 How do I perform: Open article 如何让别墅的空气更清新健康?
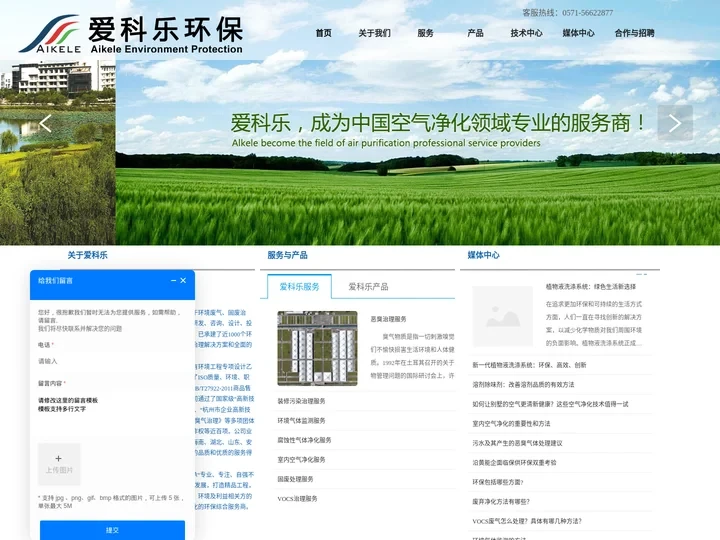click(550, 404)
